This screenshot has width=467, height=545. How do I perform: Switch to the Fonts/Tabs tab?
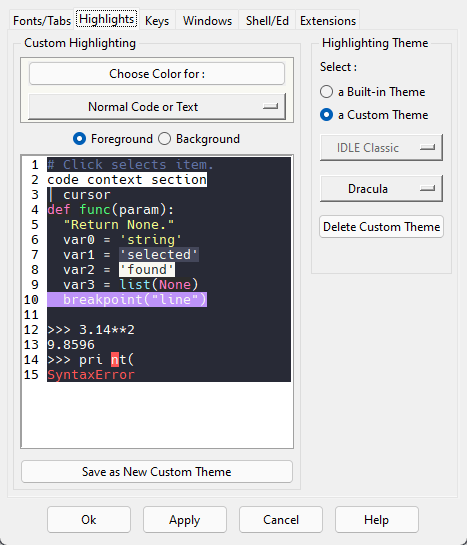tap(42, 21)
